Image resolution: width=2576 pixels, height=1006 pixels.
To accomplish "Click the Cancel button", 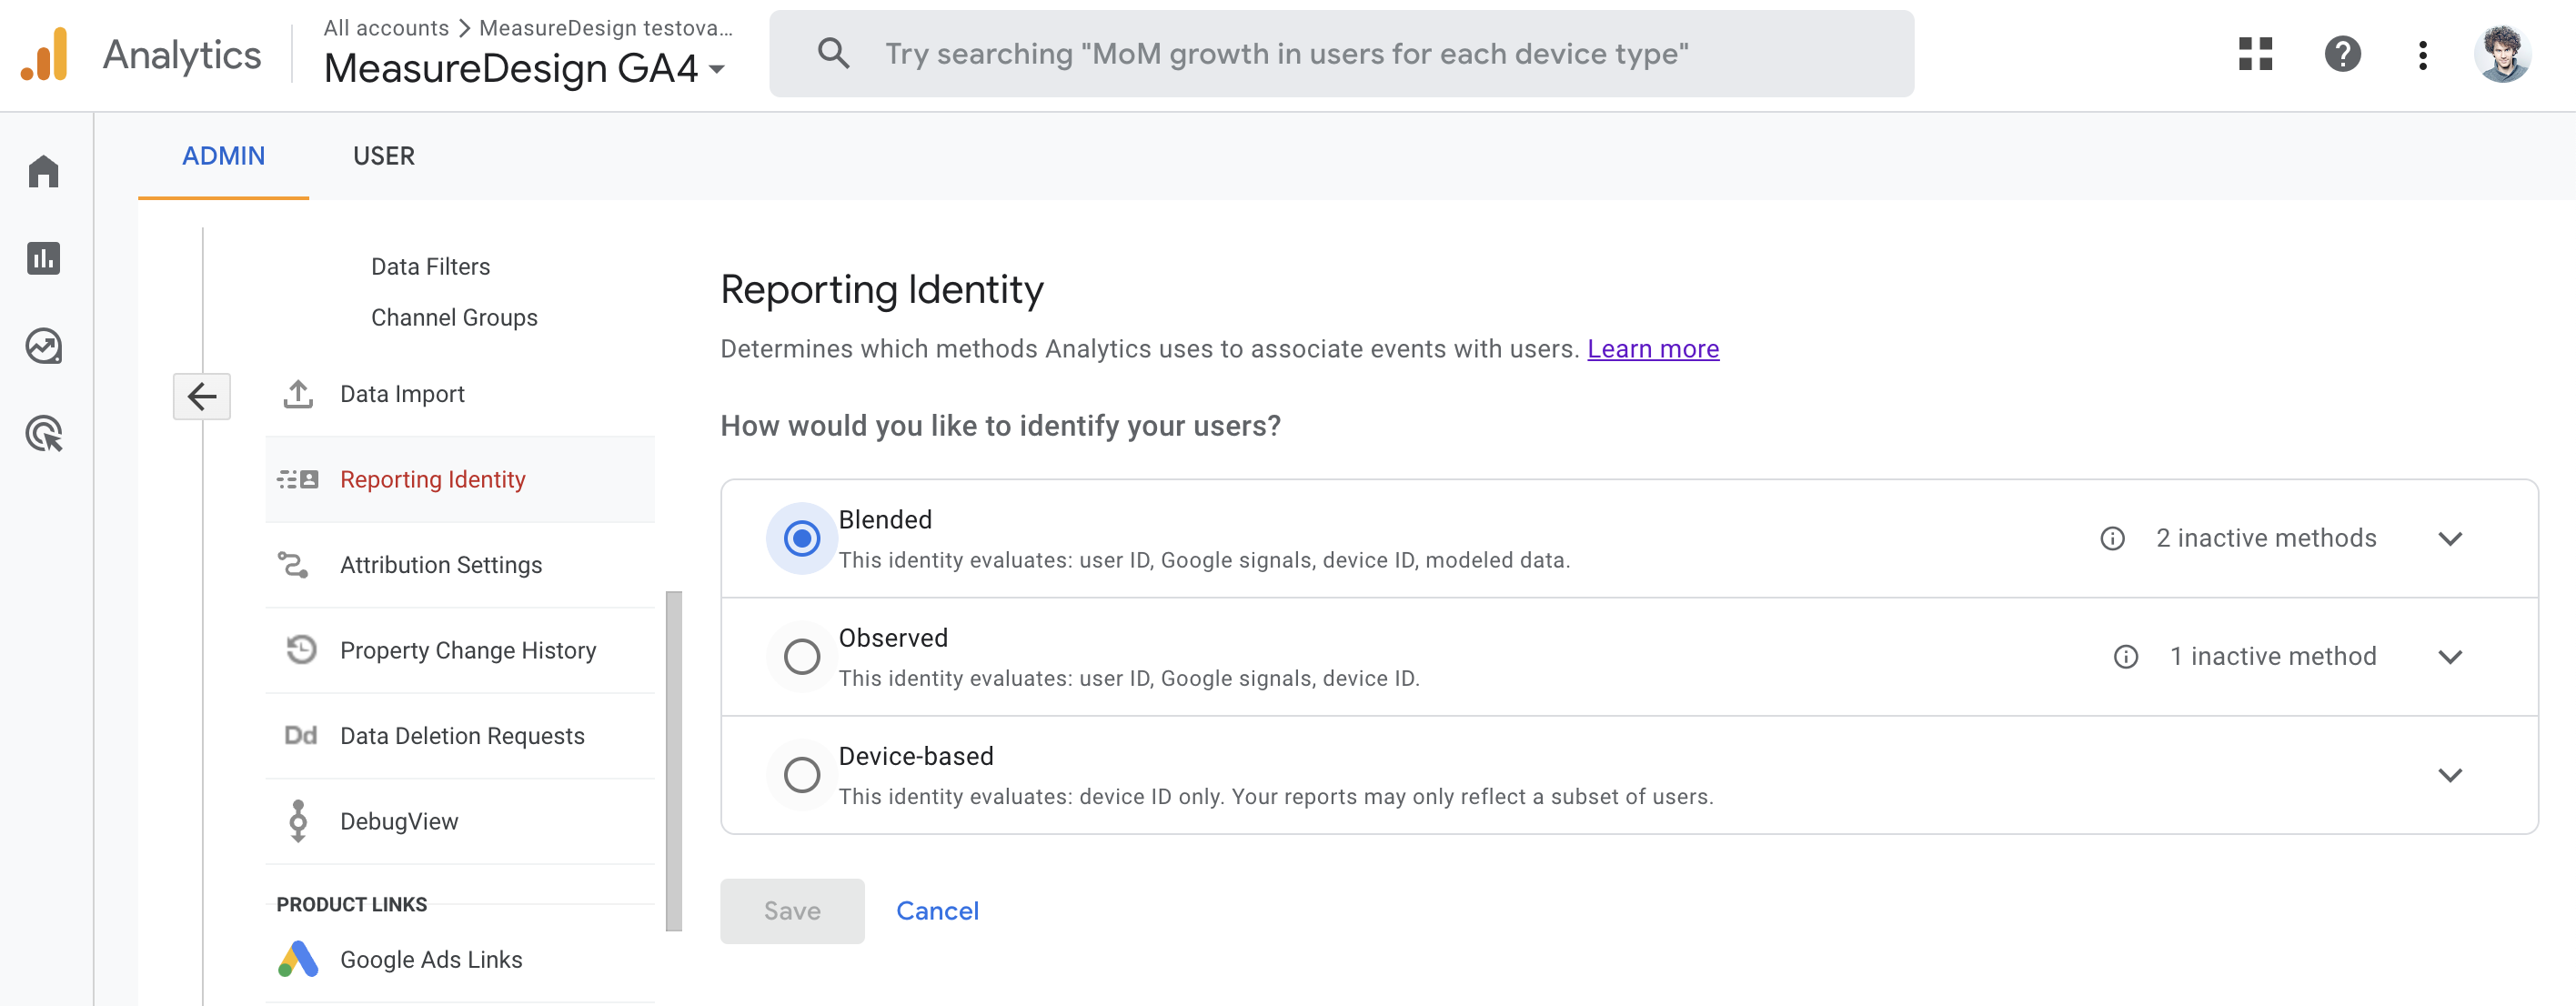I will 937,911.
